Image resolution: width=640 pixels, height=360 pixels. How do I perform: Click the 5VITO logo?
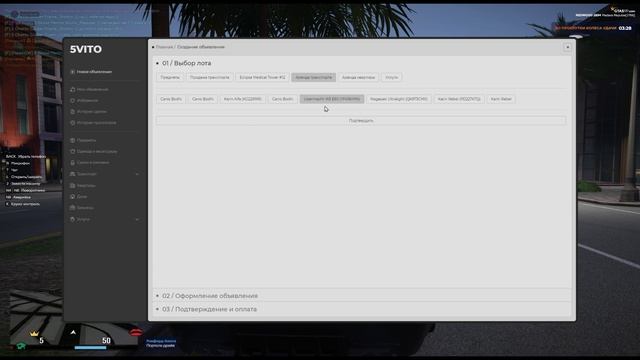[86, 49]
